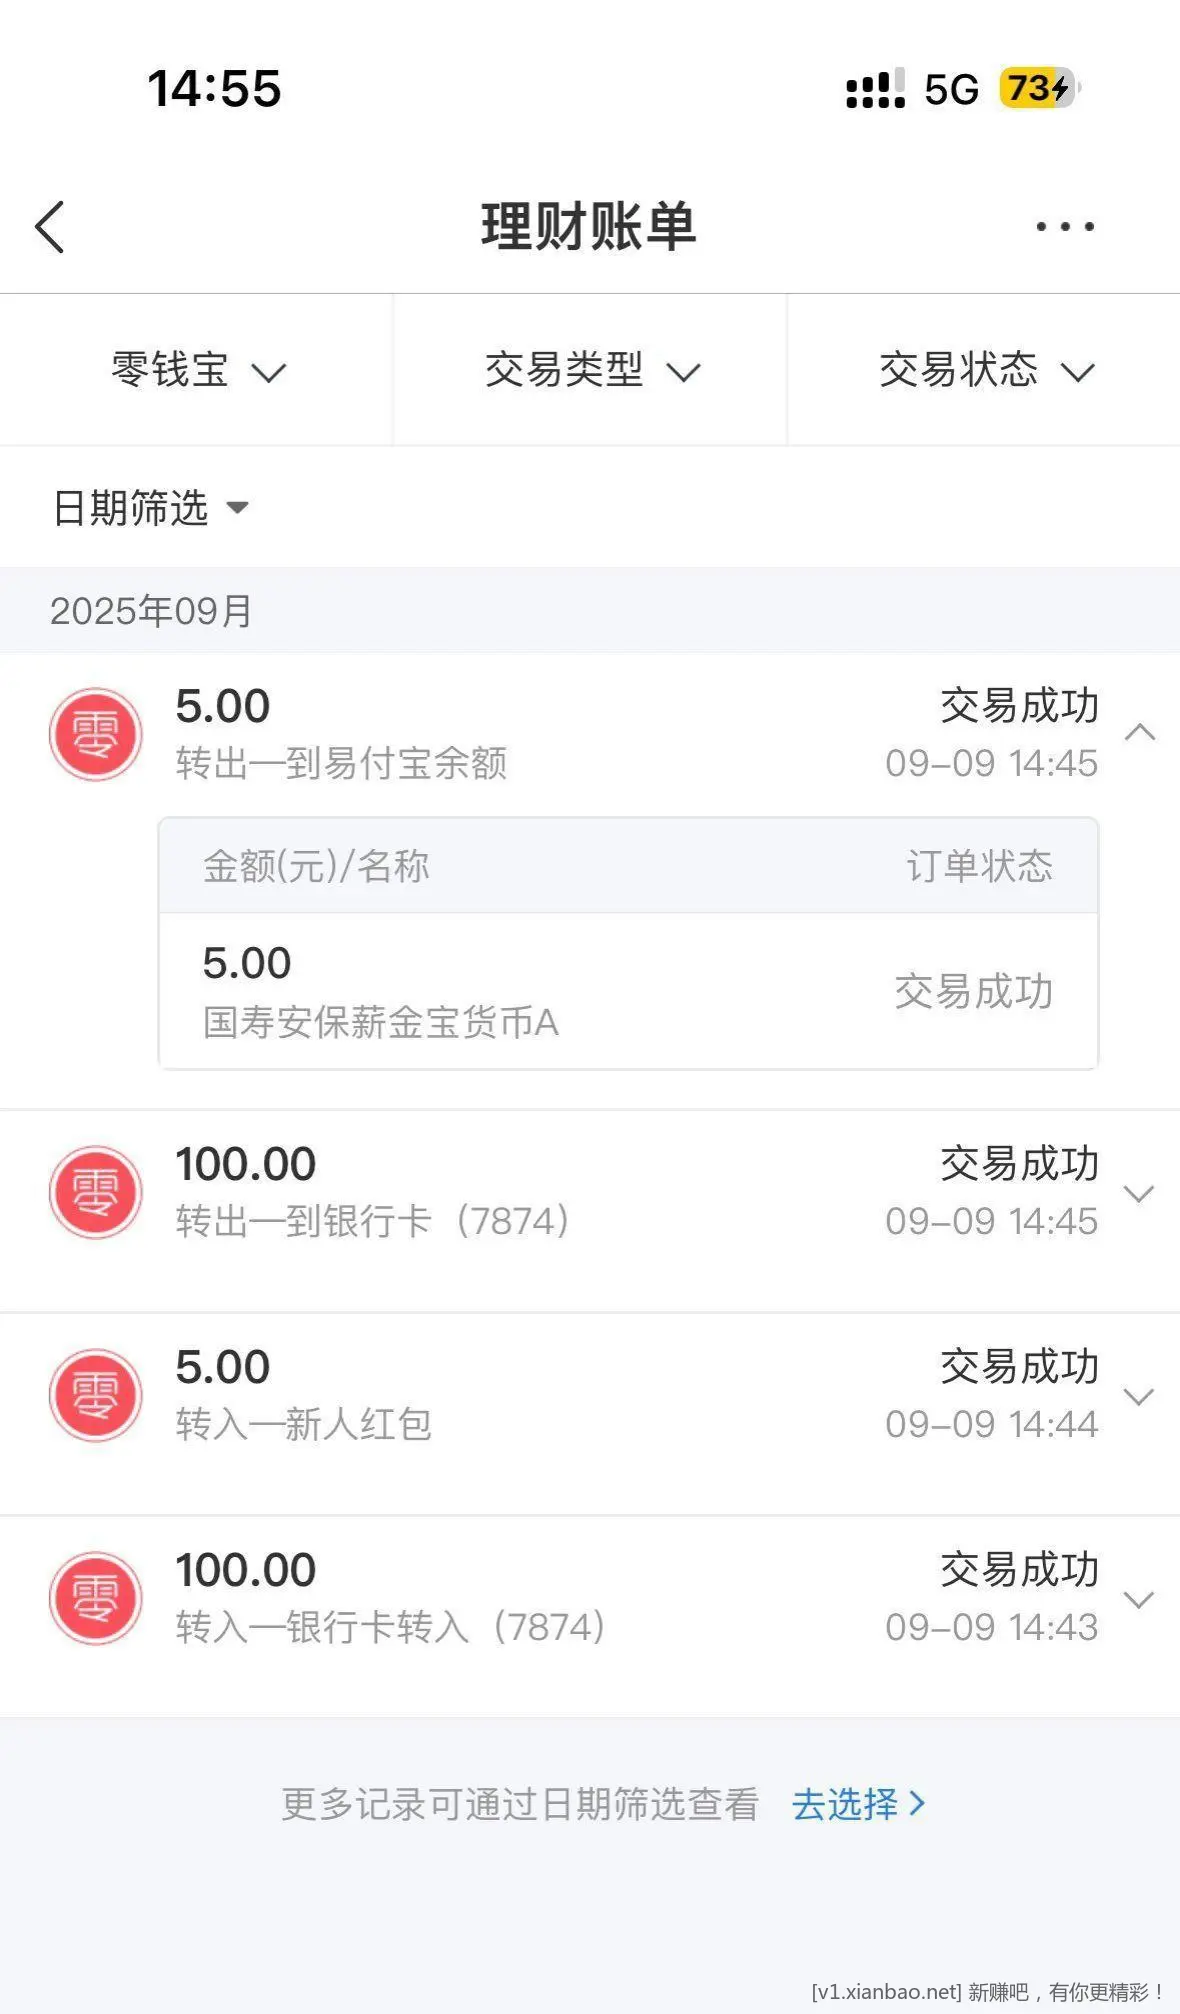Tap the 去选择 link
The height and width of the screenshot is (2014, 1180).
858,1804
